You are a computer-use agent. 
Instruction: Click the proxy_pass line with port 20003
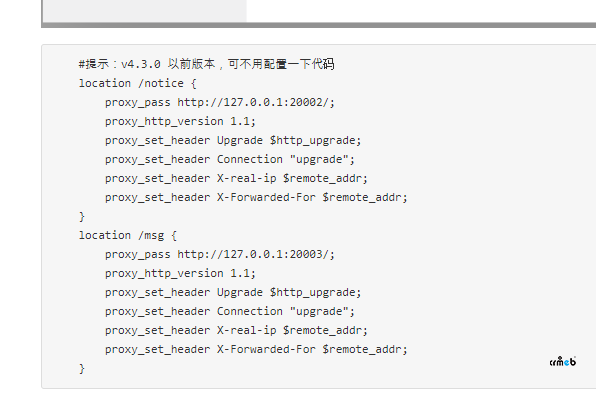point(220,254)
